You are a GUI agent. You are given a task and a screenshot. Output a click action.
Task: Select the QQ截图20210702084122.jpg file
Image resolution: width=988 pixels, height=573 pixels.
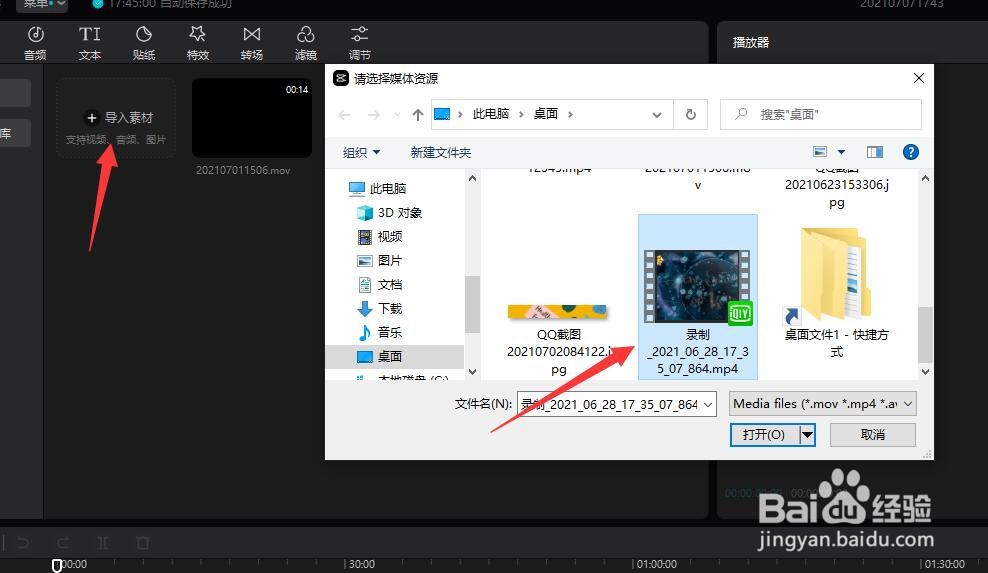tap(558, 340)
